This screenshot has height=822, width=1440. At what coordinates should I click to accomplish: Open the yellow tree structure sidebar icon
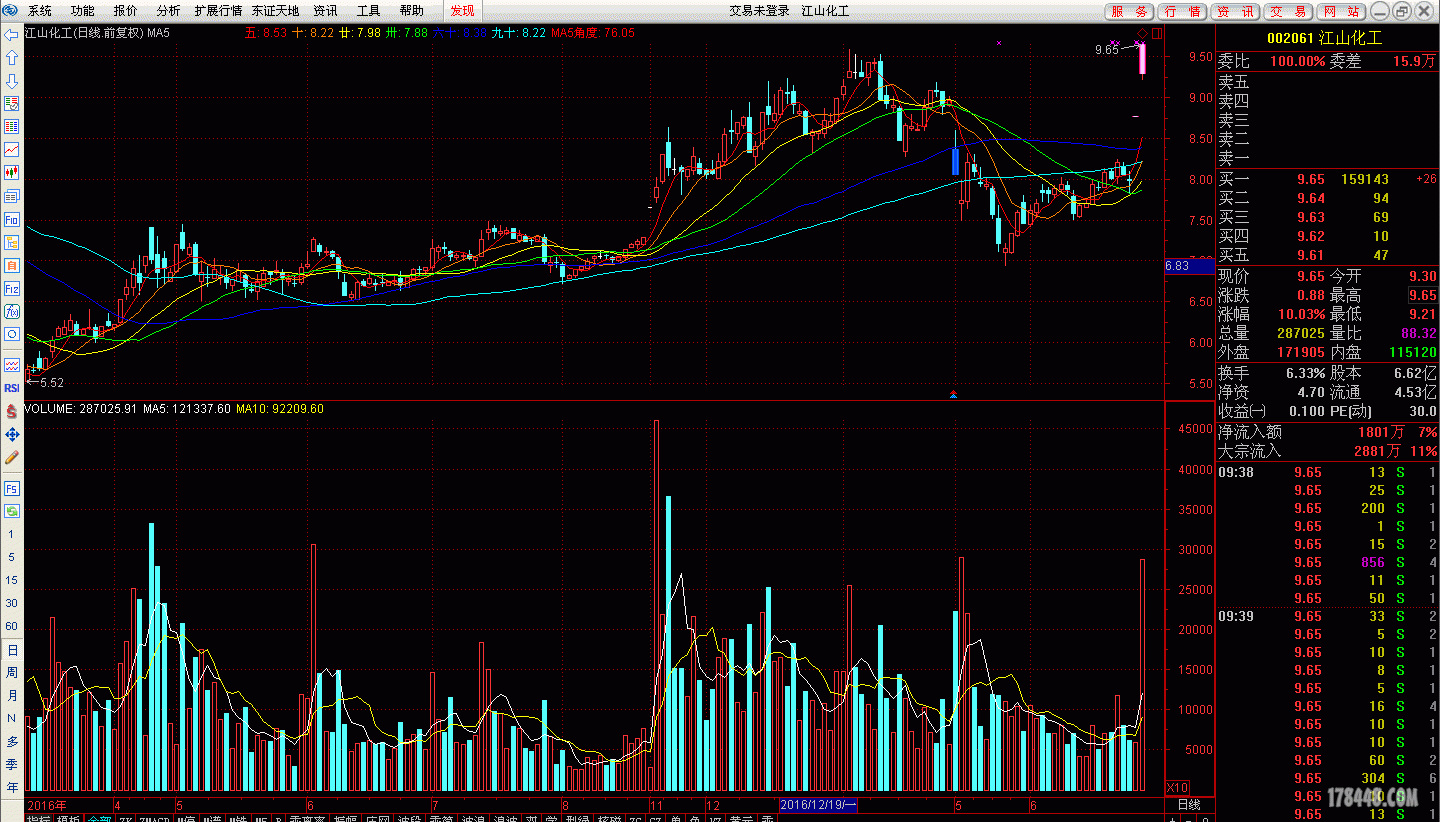12,242
